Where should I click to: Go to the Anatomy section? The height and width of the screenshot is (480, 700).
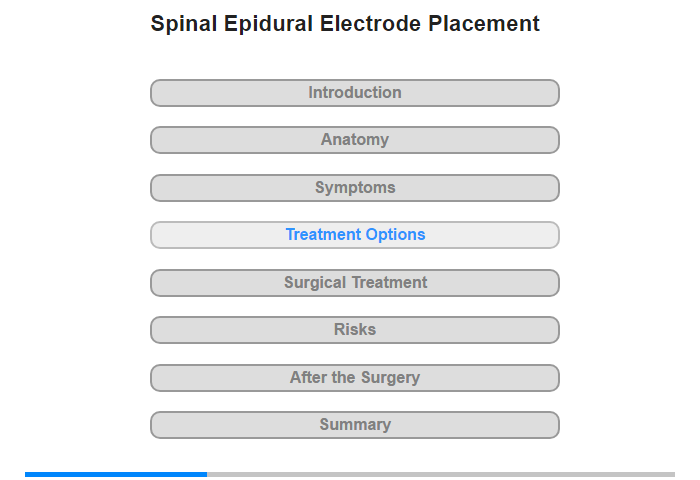point(354,140)
